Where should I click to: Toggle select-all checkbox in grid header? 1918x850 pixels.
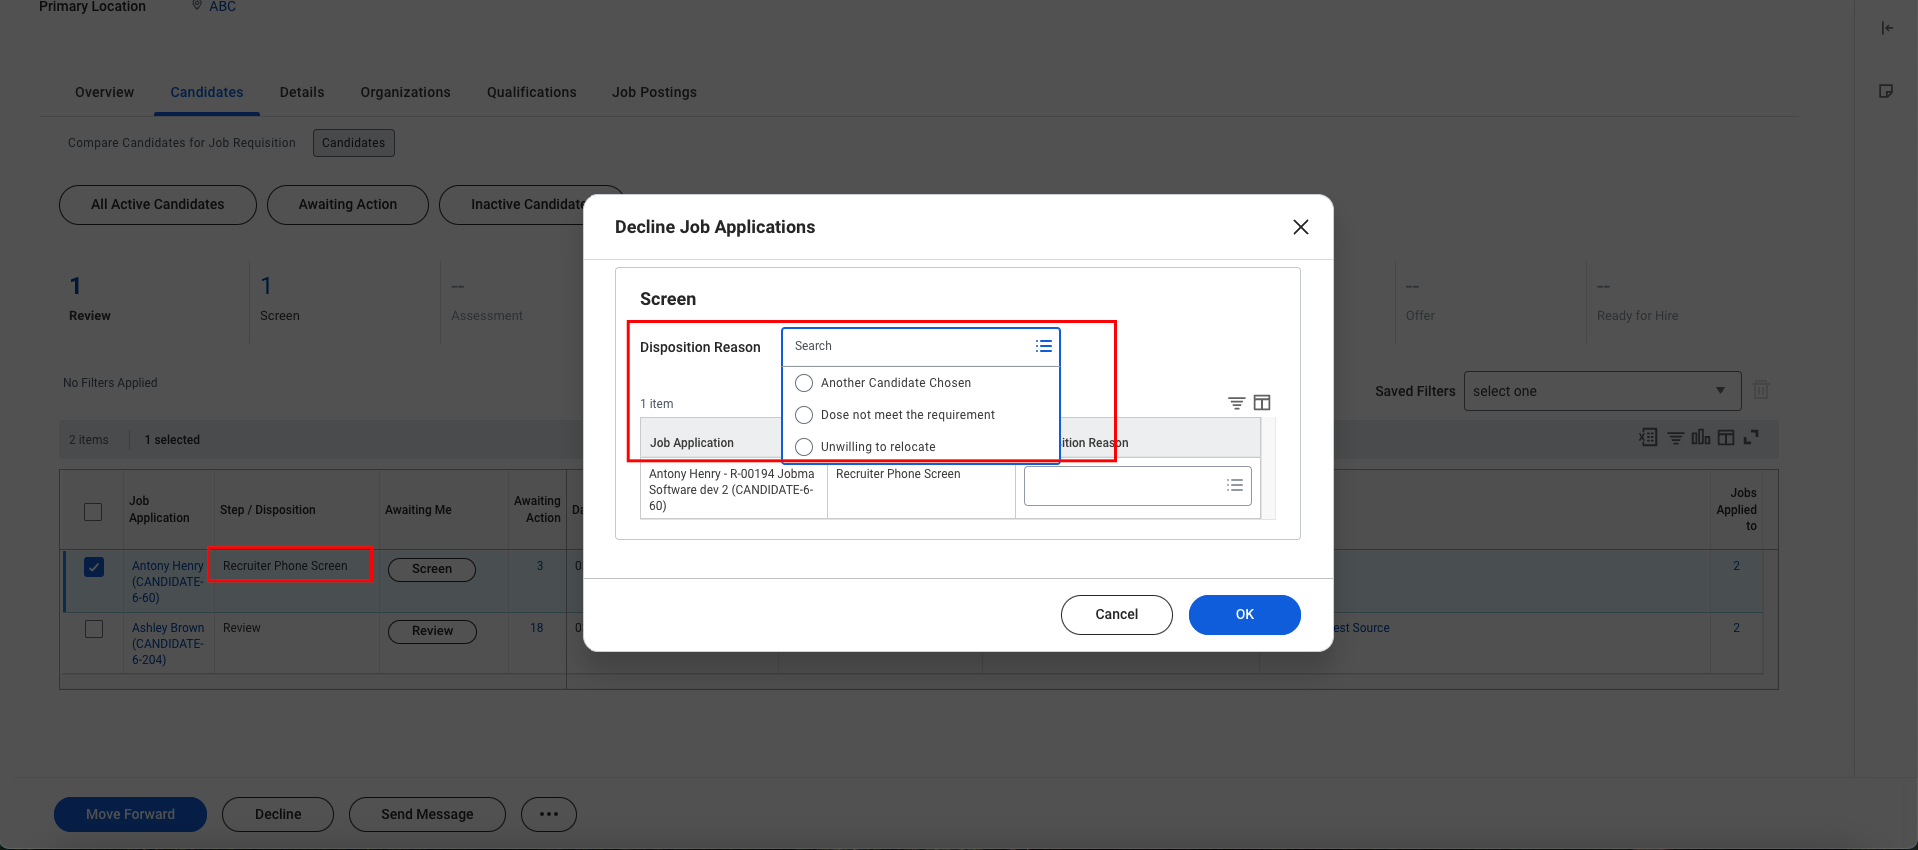point(93,512)
